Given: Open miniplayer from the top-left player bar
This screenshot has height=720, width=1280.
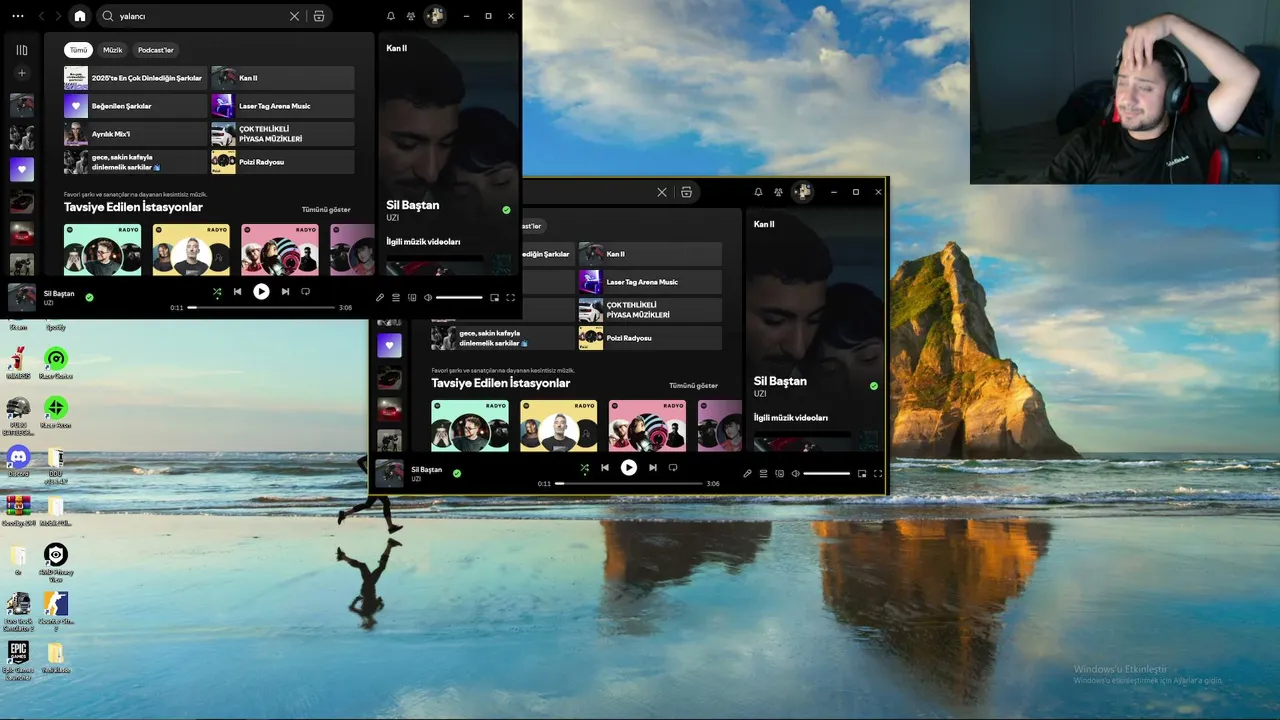Looking at the screenshot, I should [x=494, y=297].
